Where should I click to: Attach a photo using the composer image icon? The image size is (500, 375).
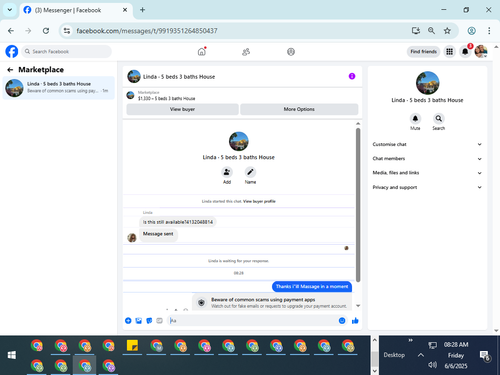(139, 321)
